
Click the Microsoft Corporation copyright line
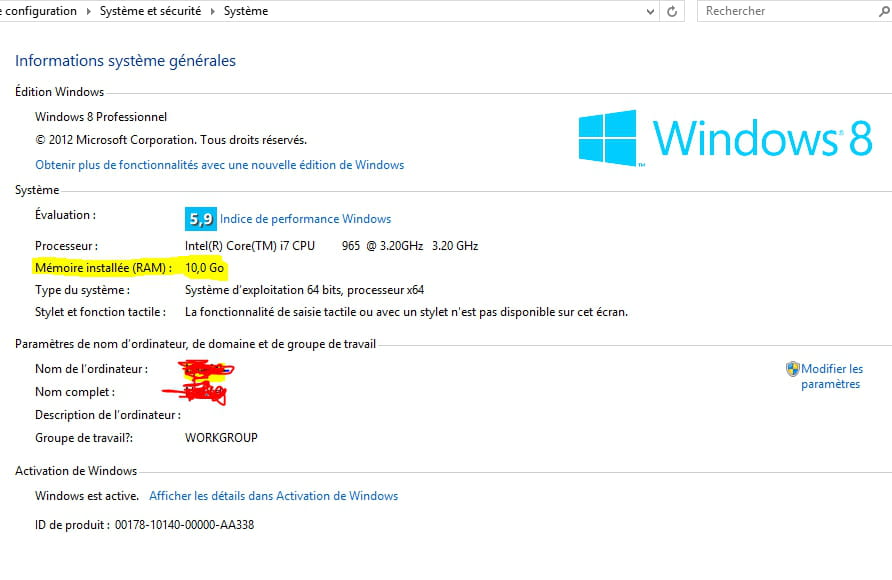(171, 140)
